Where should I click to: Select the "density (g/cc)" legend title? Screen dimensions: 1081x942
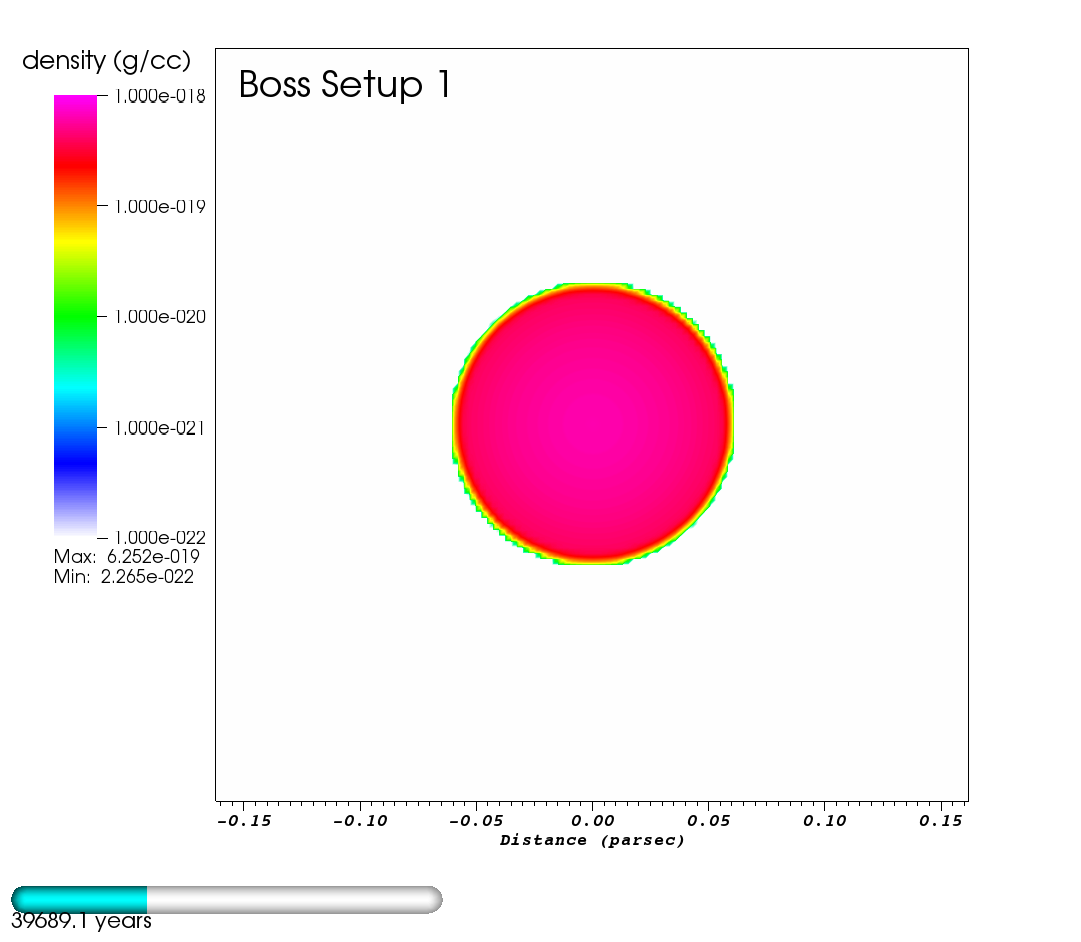106,61
